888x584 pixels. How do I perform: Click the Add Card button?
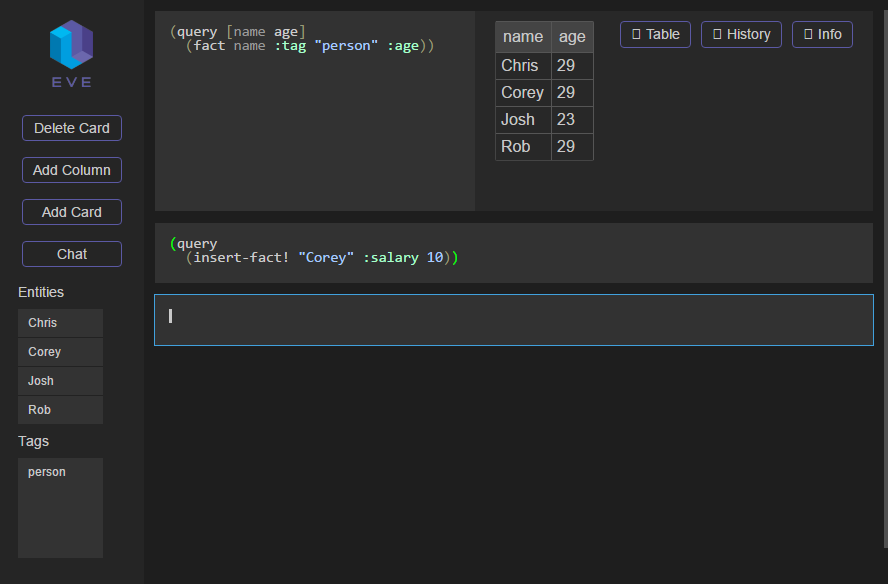pos(71,212)
